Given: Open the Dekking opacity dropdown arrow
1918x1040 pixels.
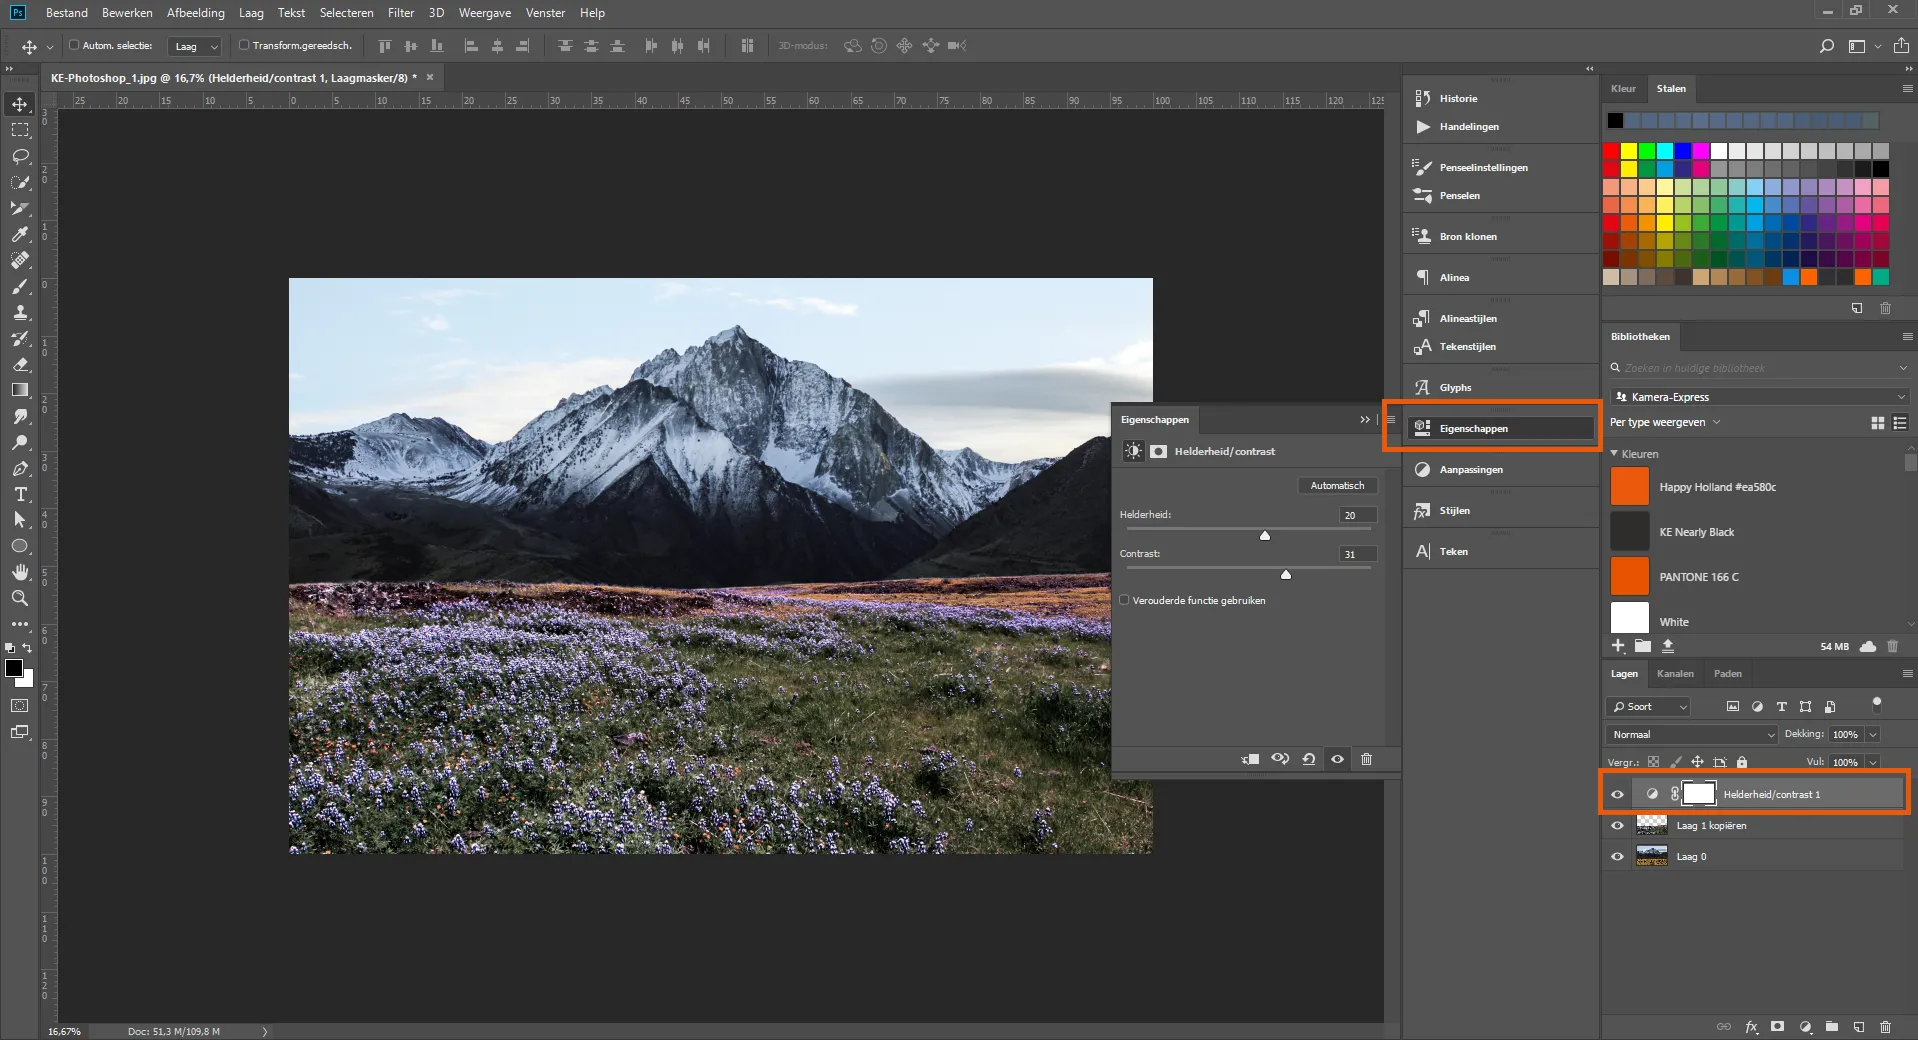Looking at the screenshot, I should click(1873, 734).
